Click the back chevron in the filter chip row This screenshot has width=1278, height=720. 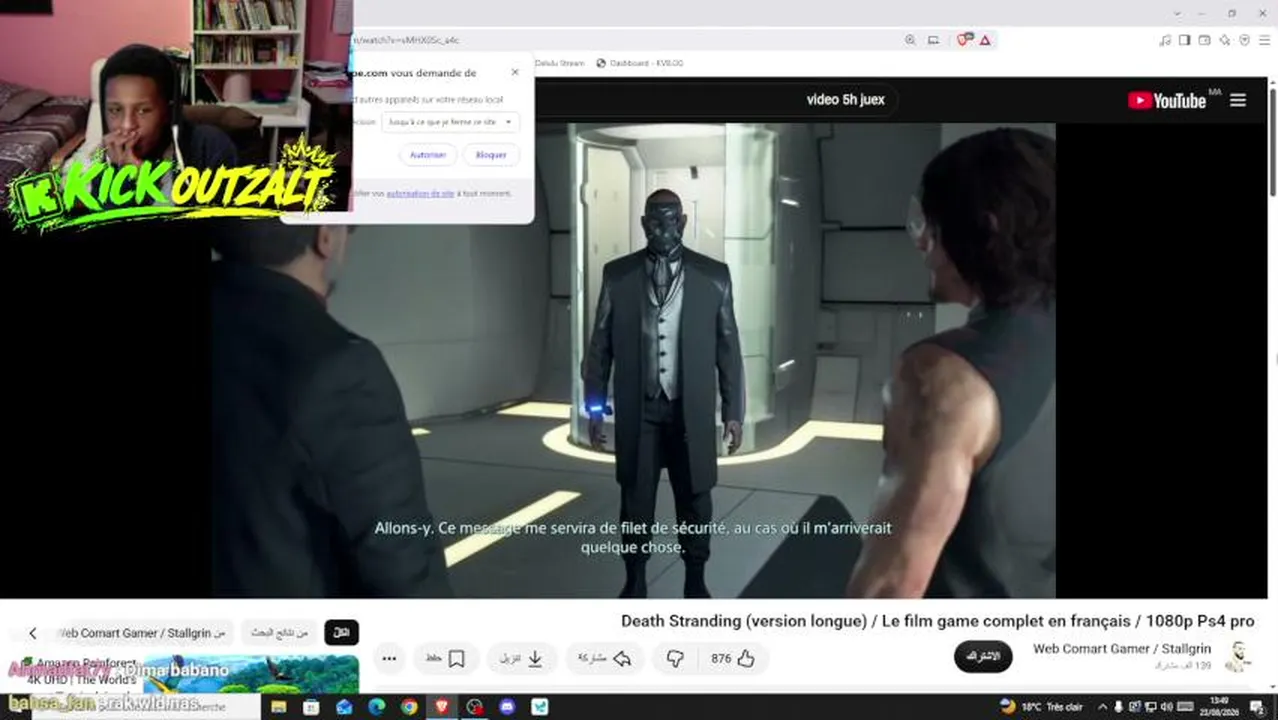click(x=32, y=633)
